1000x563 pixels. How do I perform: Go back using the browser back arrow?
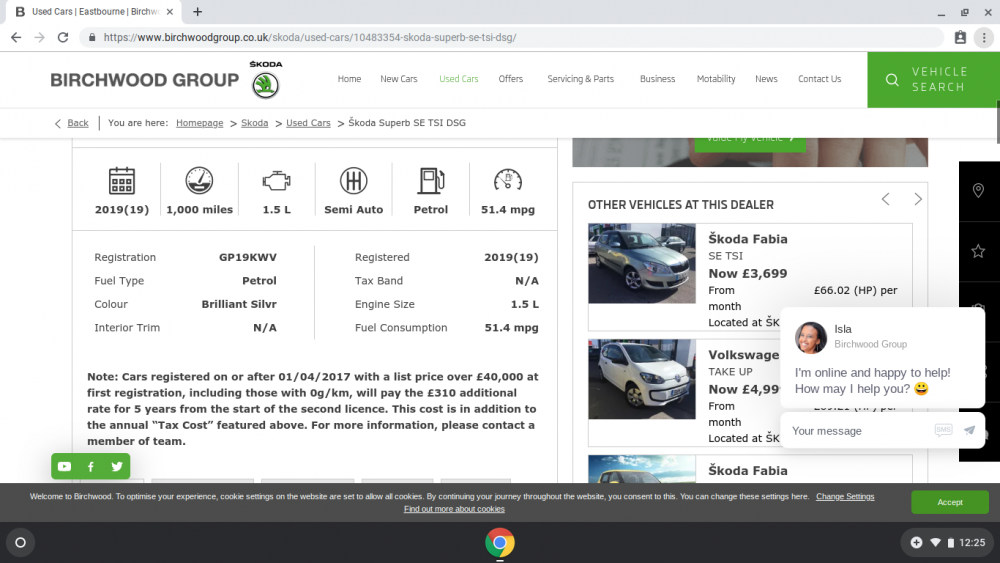(16, 38)
